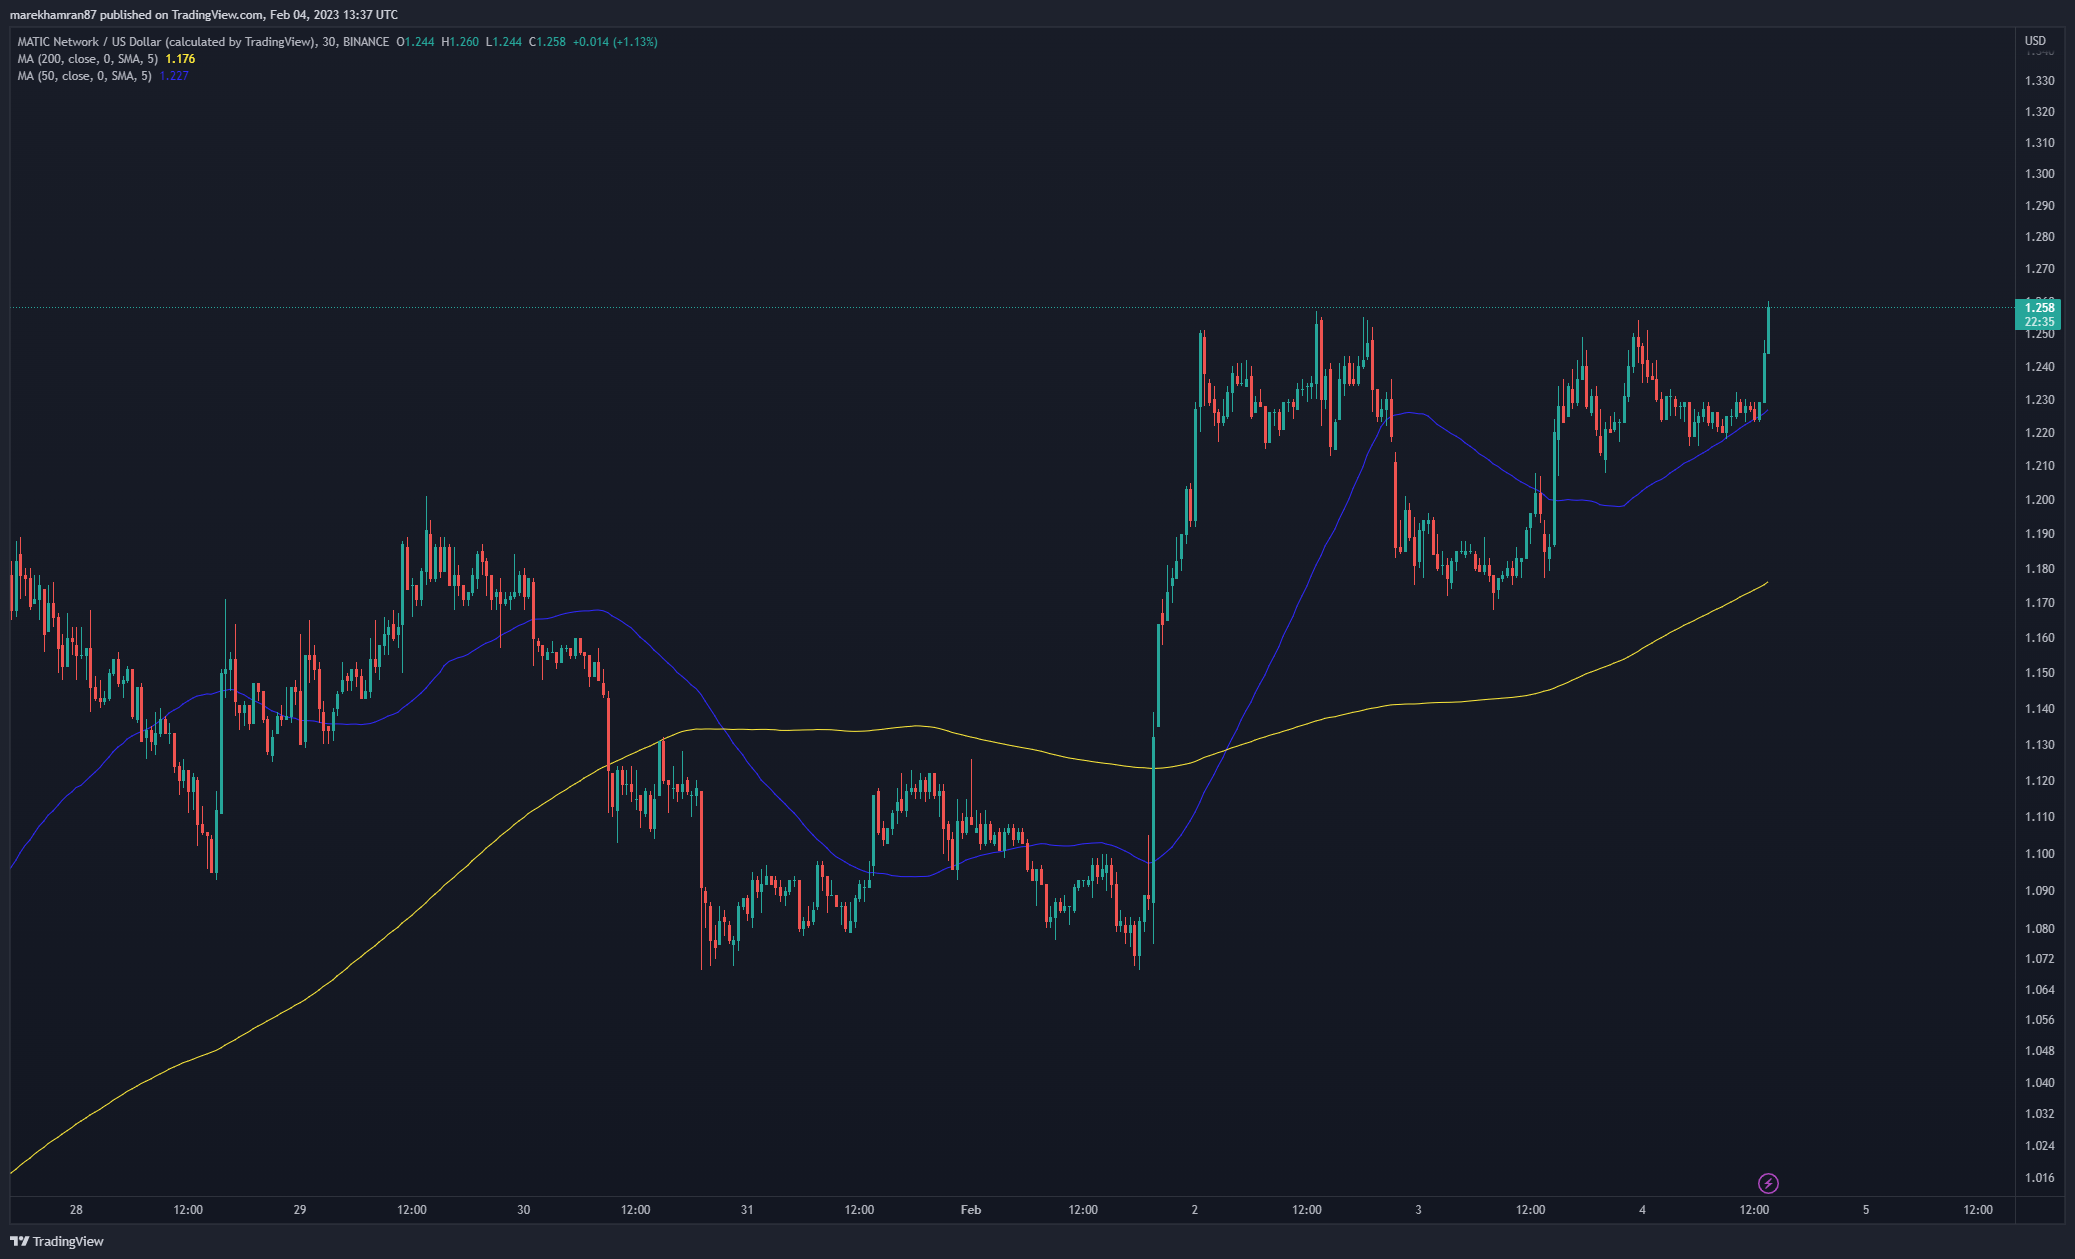This screenshot has width=2075, height=1259.
Task: Click the yellow 1.176 MA value
Action: pyautogui.click(x=180, y=59)
